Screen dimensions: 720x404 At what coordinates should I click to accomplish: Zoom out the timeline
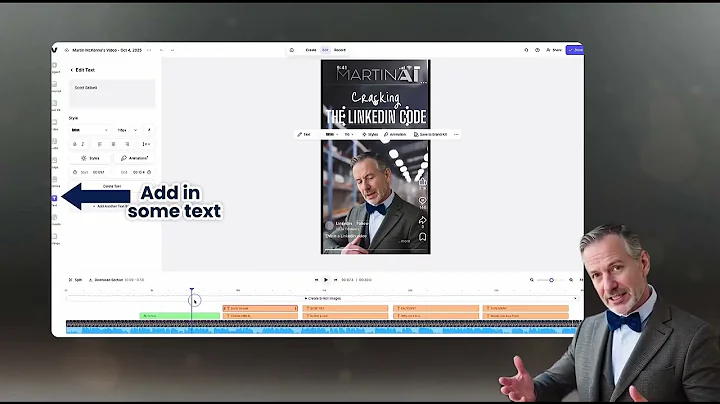click(532, 280)
